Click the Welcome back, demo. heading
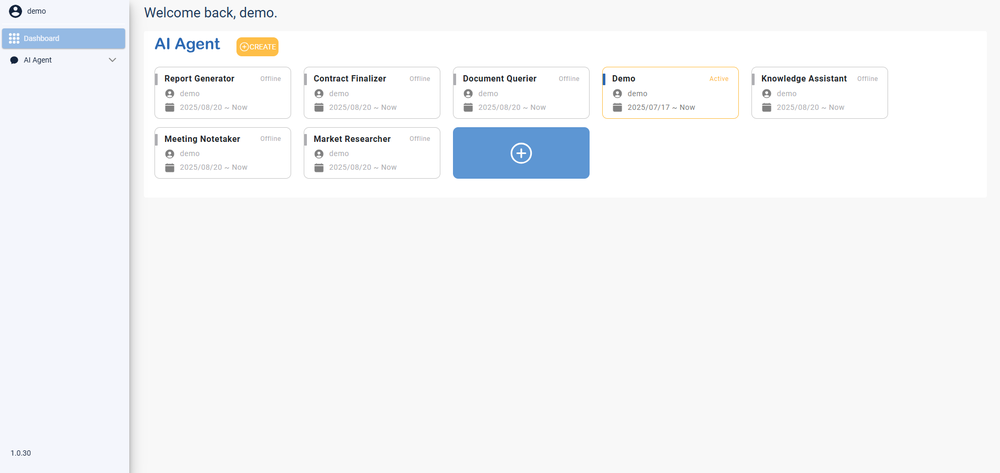This screenshot has height=473, width=1000. tap(210, 13)
